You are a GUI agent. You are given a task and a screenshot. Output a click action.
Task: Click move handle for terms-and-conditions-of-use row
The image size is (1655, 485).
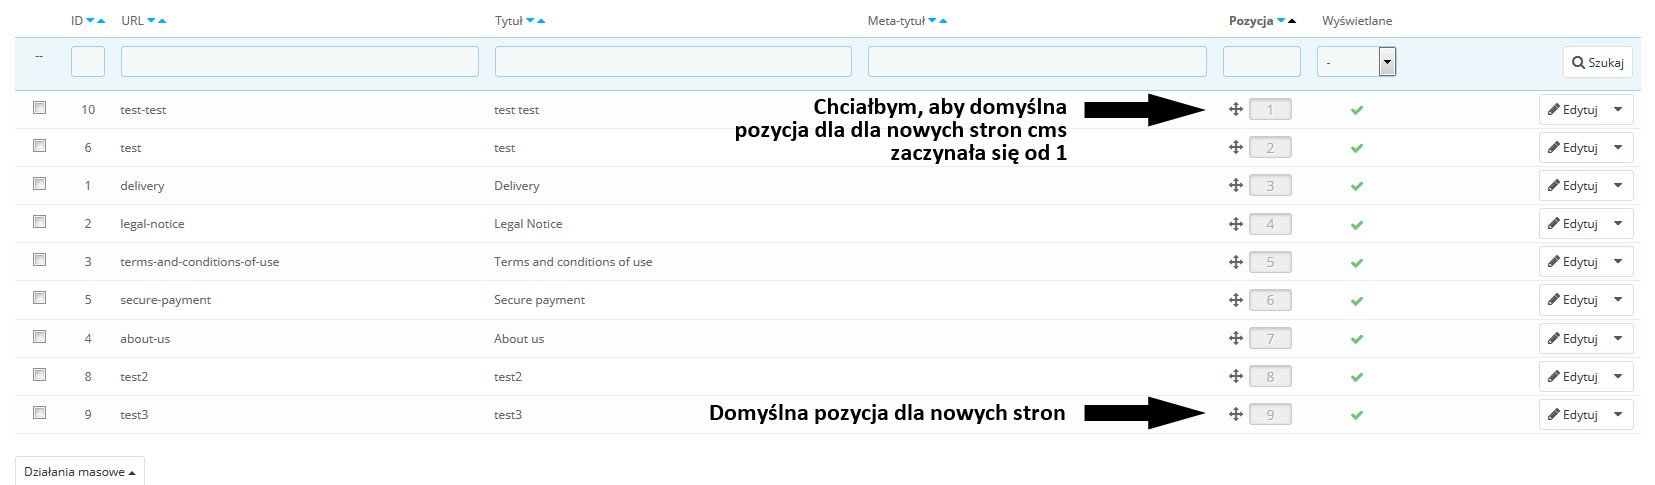(1236, 261)
